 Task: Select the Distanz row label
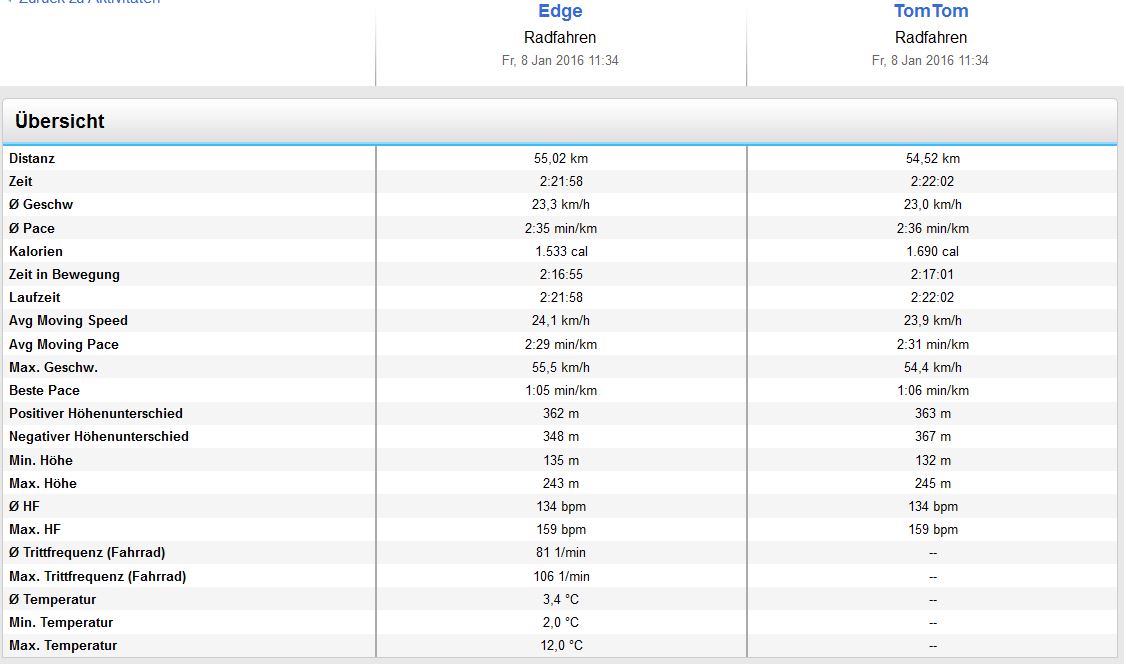pos(32,158)
